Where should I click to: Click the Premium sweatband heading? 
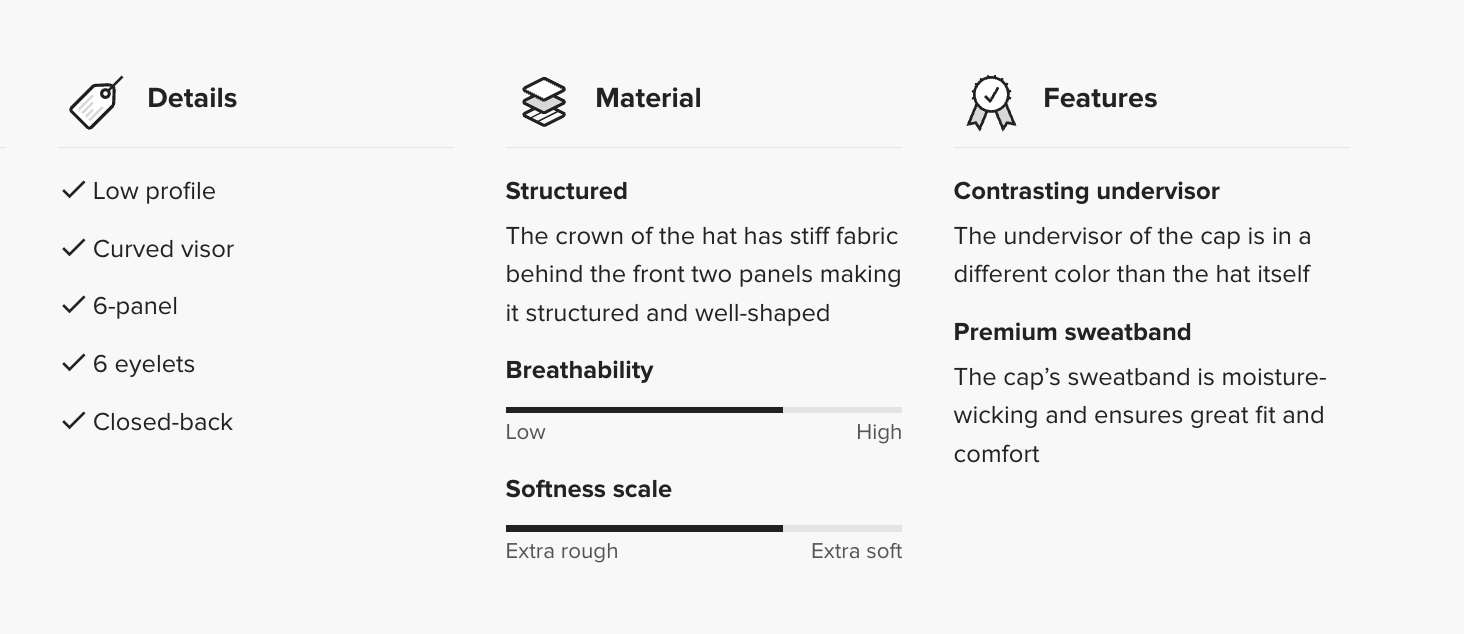tap(1072, 332)
